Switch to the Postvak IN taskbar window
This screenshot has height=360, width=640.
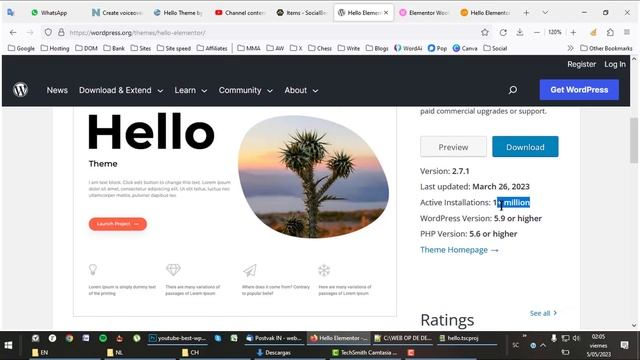pos(274,338)
